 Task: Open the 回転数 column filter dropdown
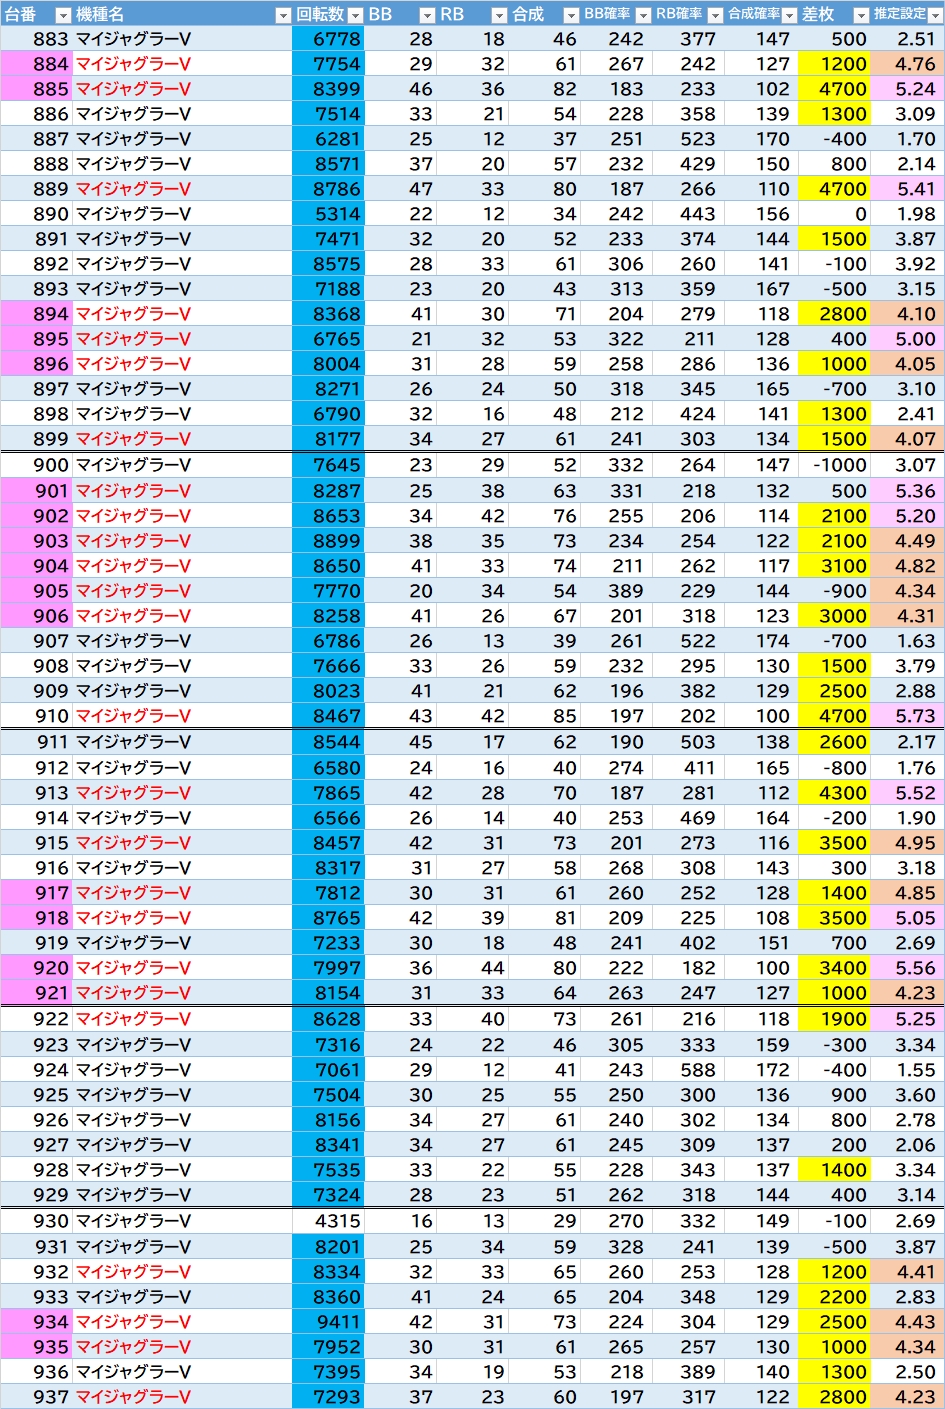tap(355, 15)
